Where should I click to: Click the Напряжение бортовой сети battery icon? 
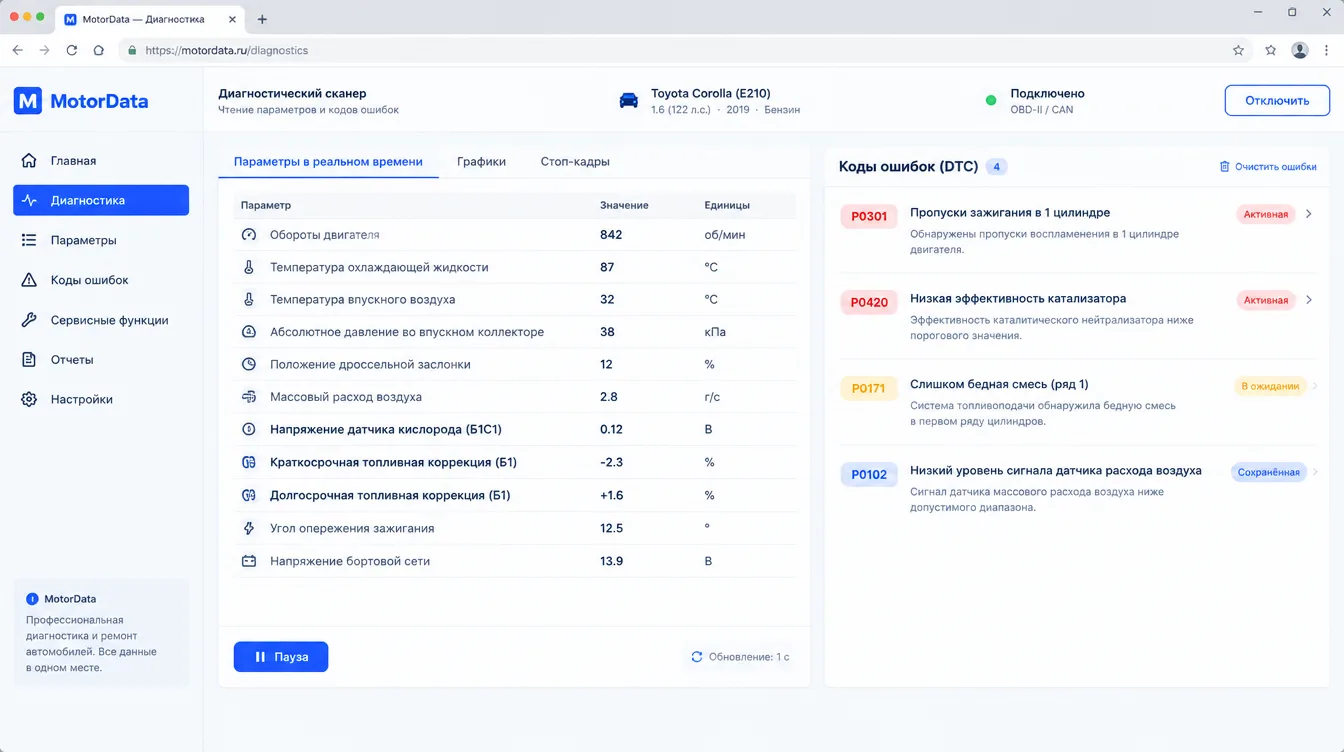tap(249, 561)
